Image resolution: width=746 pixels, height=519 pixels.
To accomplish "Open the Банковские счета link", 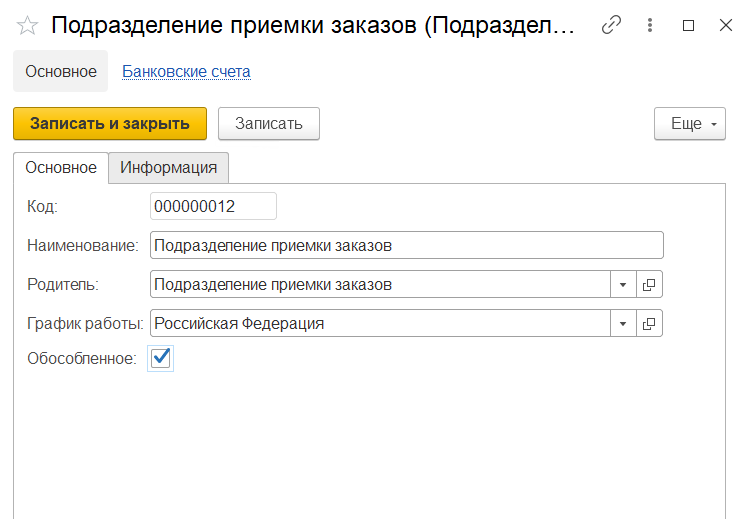I will [186, 72].
